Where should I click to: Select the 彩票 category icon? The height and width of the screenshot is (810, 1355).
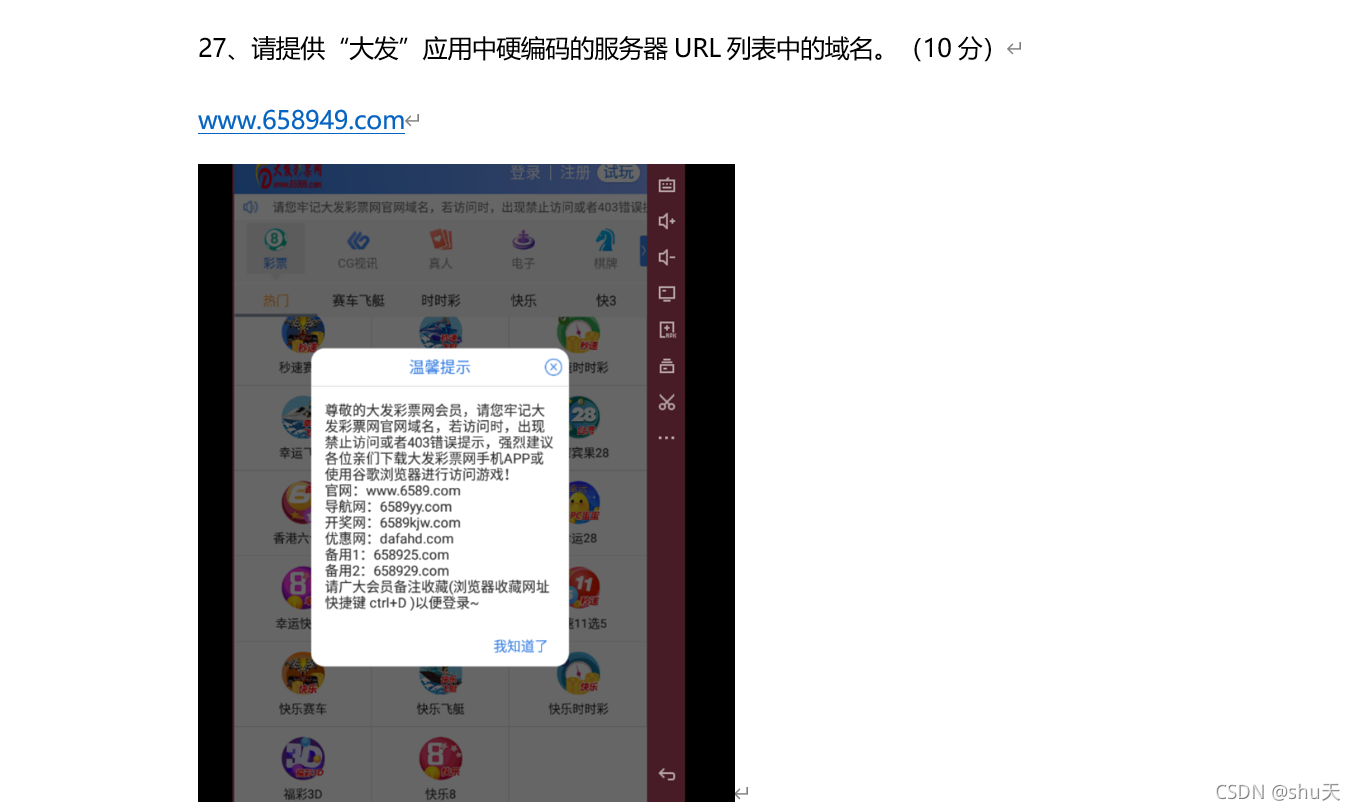276,249
